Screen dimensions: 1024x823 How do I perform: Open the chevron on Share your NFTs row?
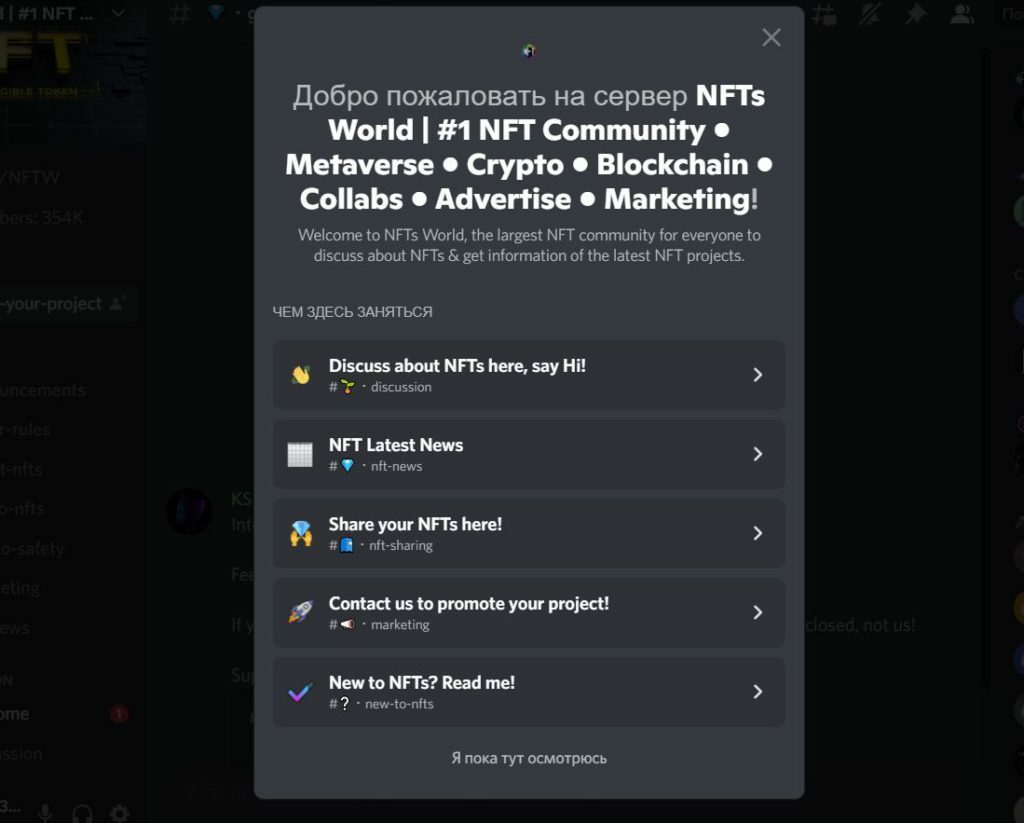pyautogui.click(x=758, y=534)
